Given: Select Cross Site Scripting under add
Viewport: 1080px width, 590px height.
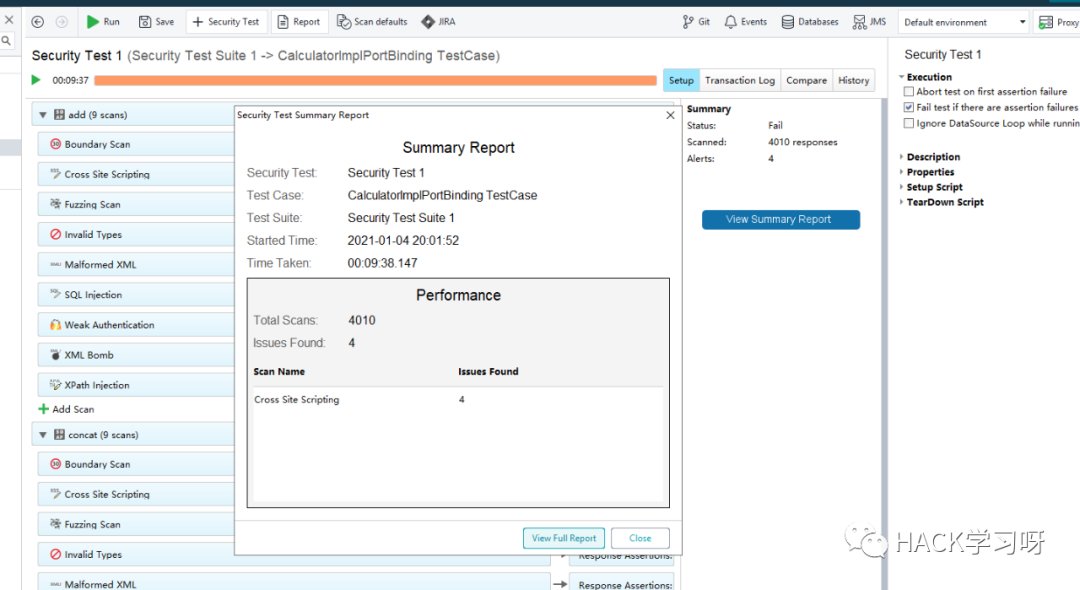Looking at the screenshot, I should click(x=136, y=174).
